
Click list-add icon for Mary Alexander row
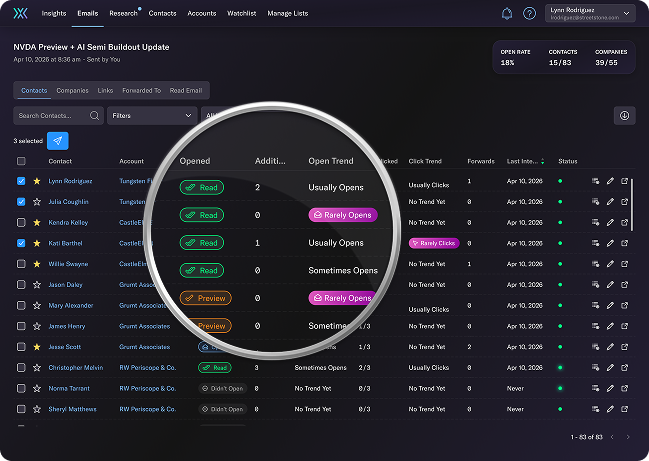(596, 305)
